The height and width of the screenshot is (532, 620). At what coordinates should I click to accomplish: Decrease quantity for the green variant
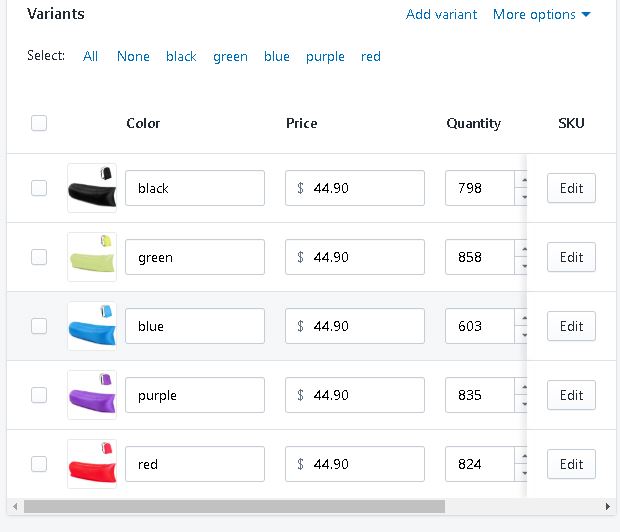[524, 266]
